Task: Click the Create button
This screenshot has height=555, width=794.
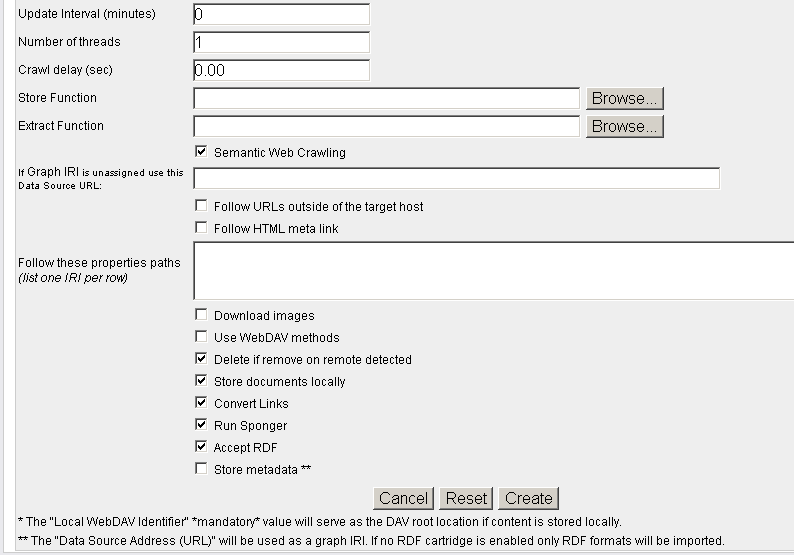Action: point(528,498)
